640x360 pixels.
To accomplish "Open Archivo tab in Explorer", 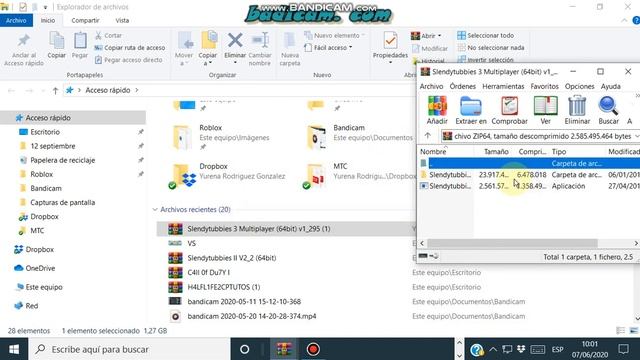I will pyautogui.click(x=16, y=20).
